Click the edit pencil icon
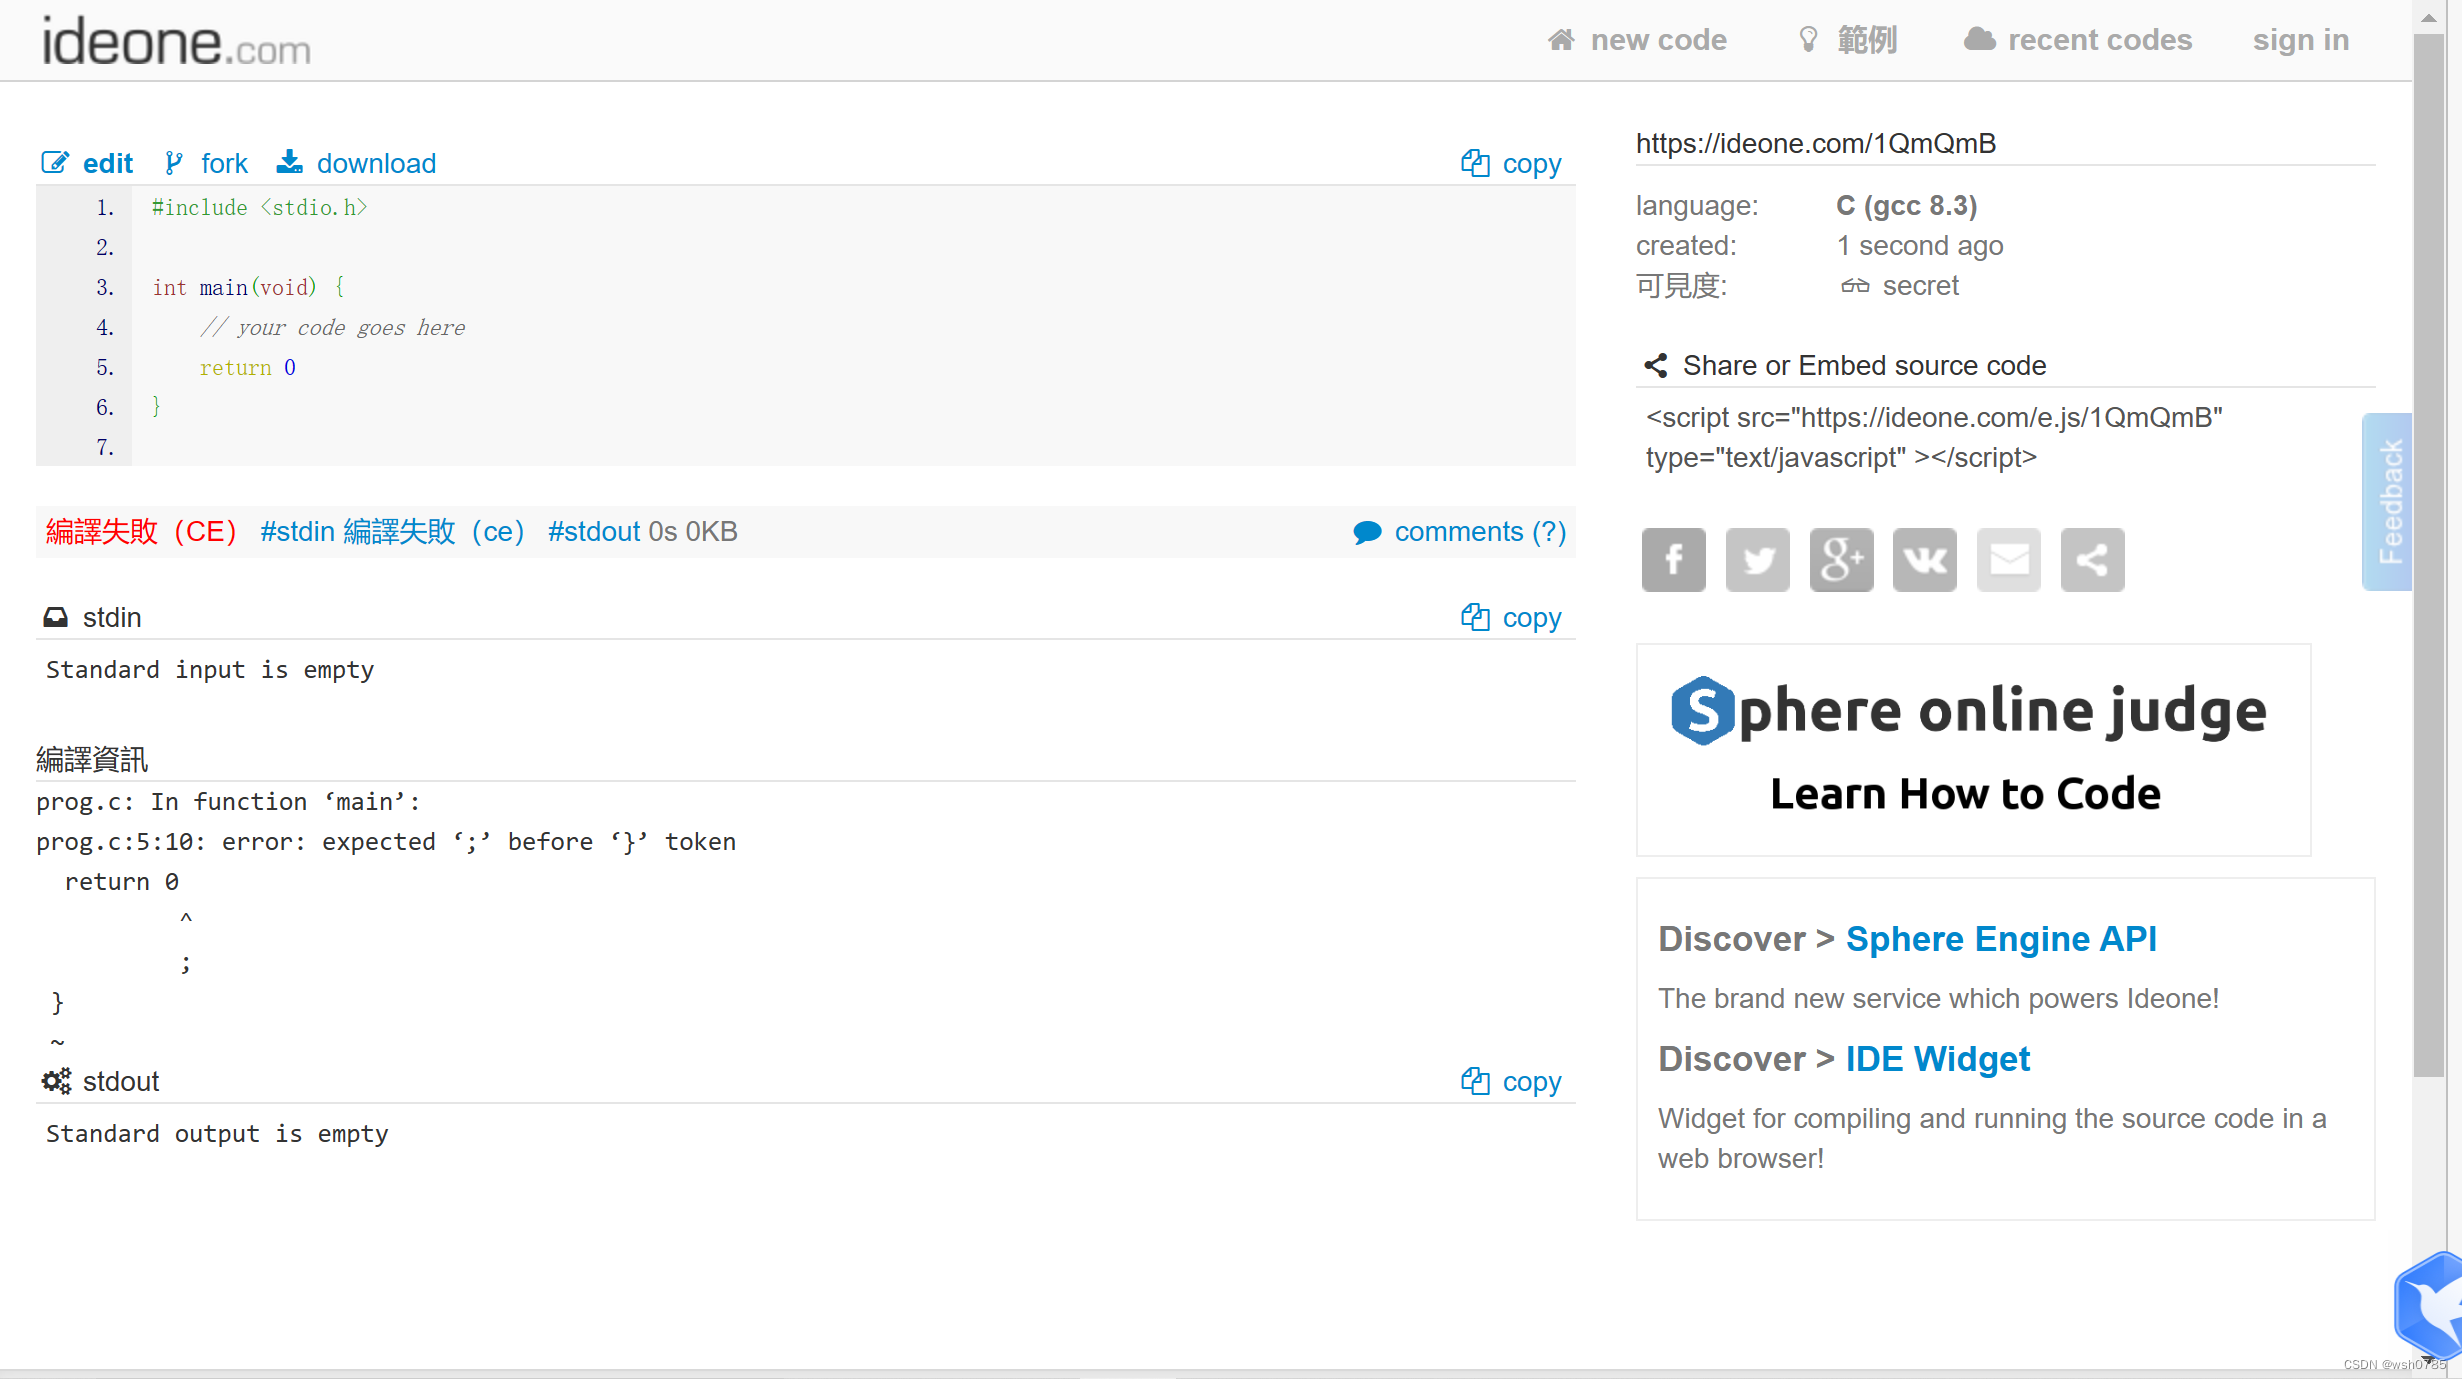The width and height of the screenshot is (2462, 1379). [x=55, y=162]
